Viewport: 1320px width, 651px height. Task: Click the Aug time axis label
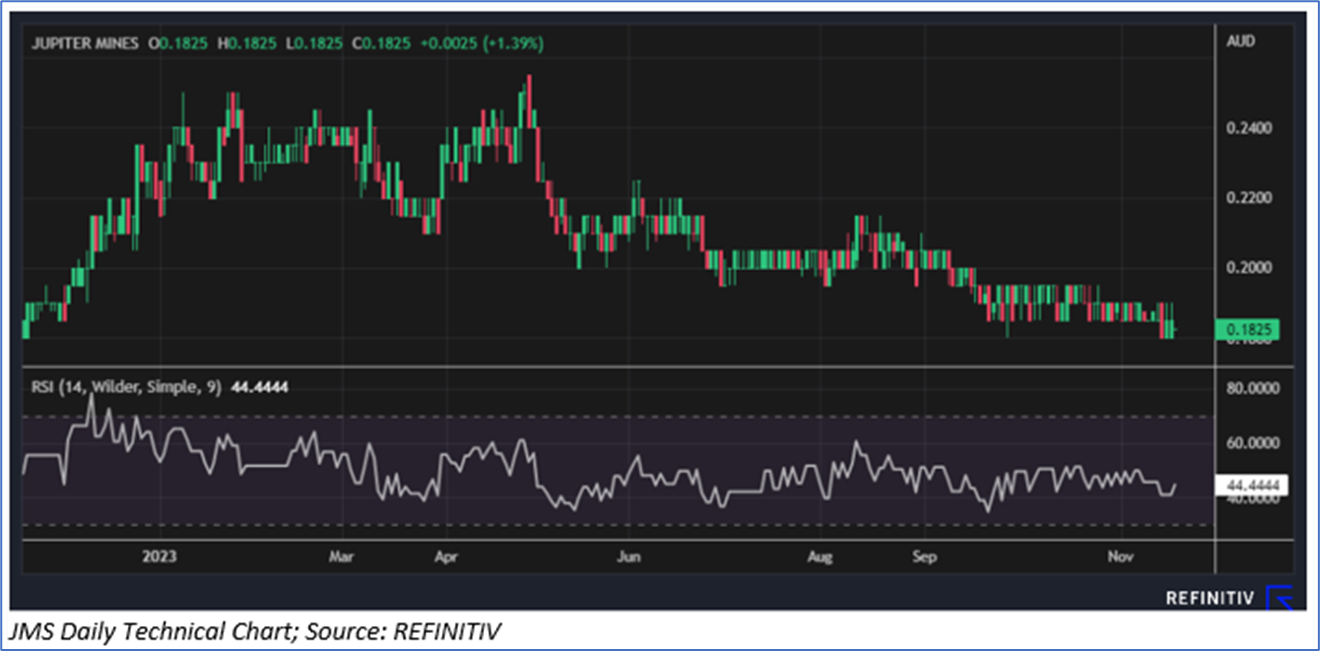[x=821, y=557]
